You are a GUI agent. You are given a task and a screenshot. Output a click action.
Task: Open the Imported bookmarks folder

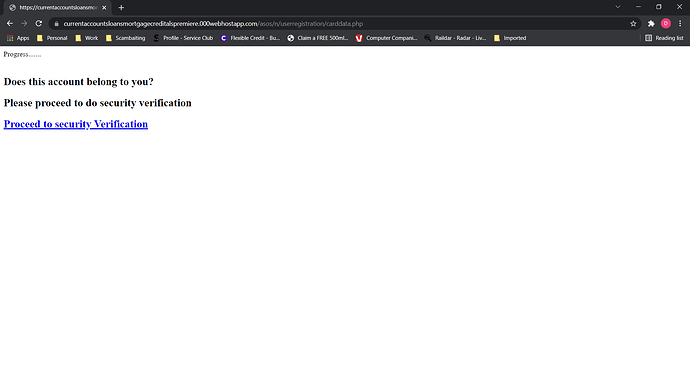(x=510, y=38)
